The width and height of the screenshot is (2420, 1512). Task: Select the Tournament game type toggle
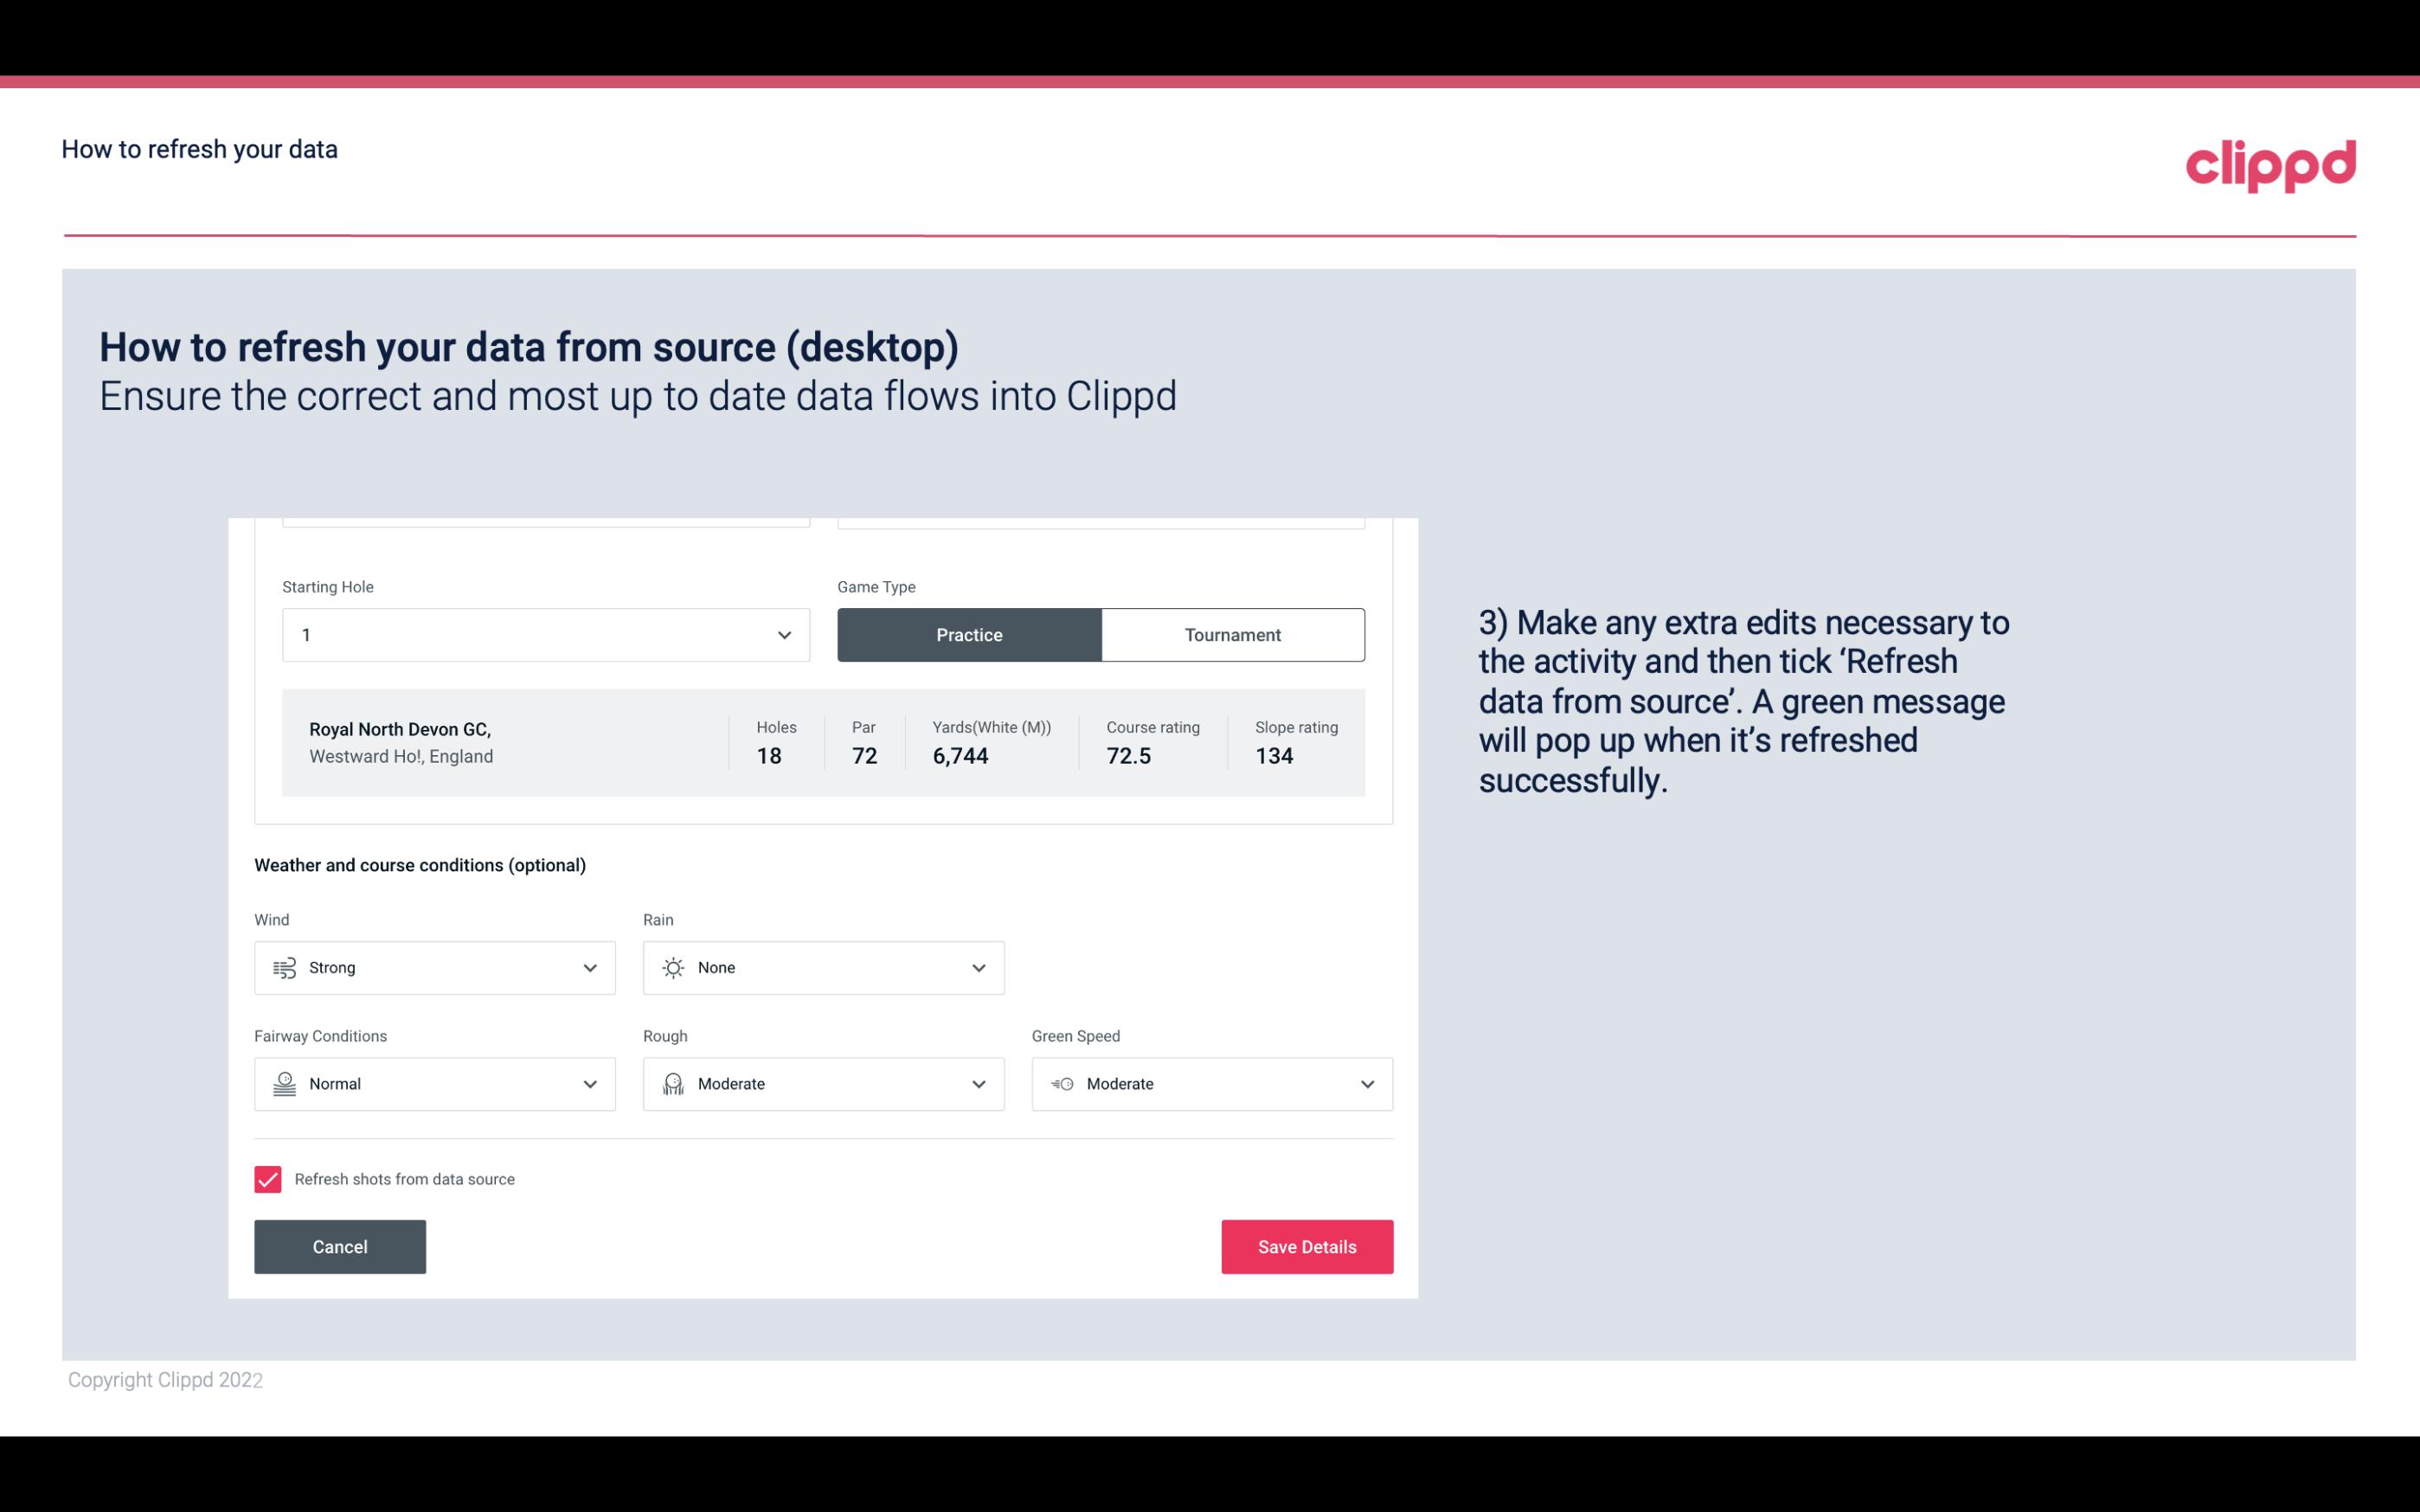(x=1232, y=634)
